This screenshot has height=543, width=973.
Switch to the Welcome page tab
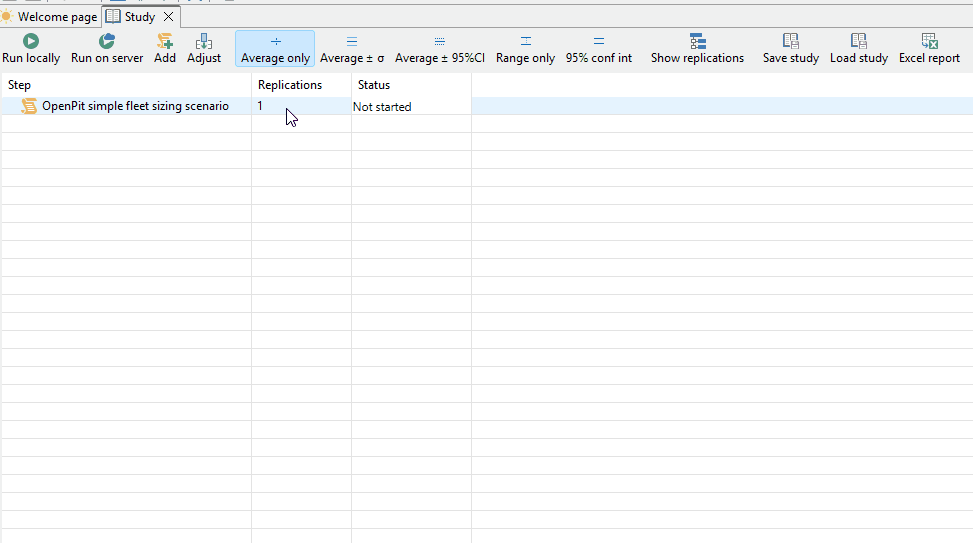pyautogui.click(x=50, y=17)
